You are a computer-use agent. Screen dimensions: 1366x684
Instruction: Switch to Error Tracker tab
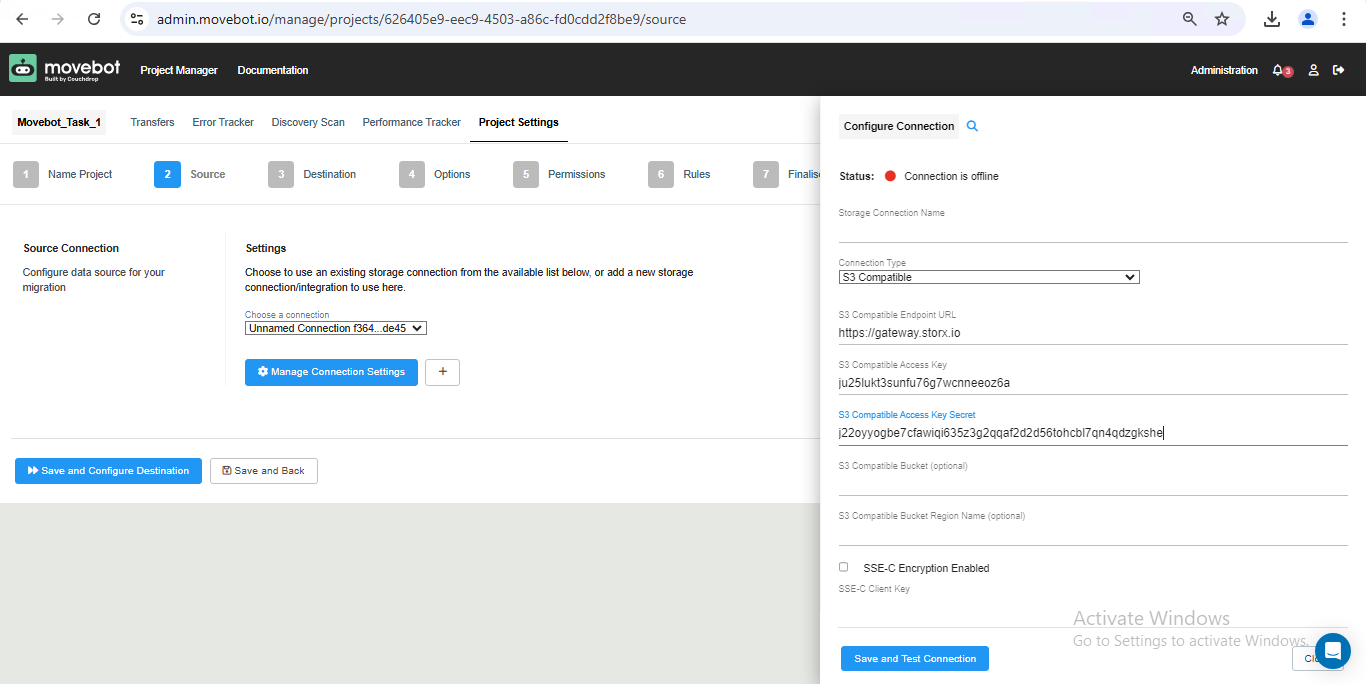(223, 122)
